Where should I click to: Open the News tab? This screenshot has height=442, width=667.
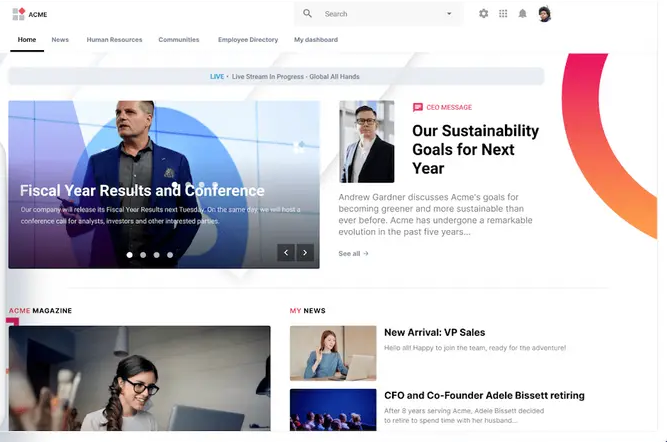(60, 40)
